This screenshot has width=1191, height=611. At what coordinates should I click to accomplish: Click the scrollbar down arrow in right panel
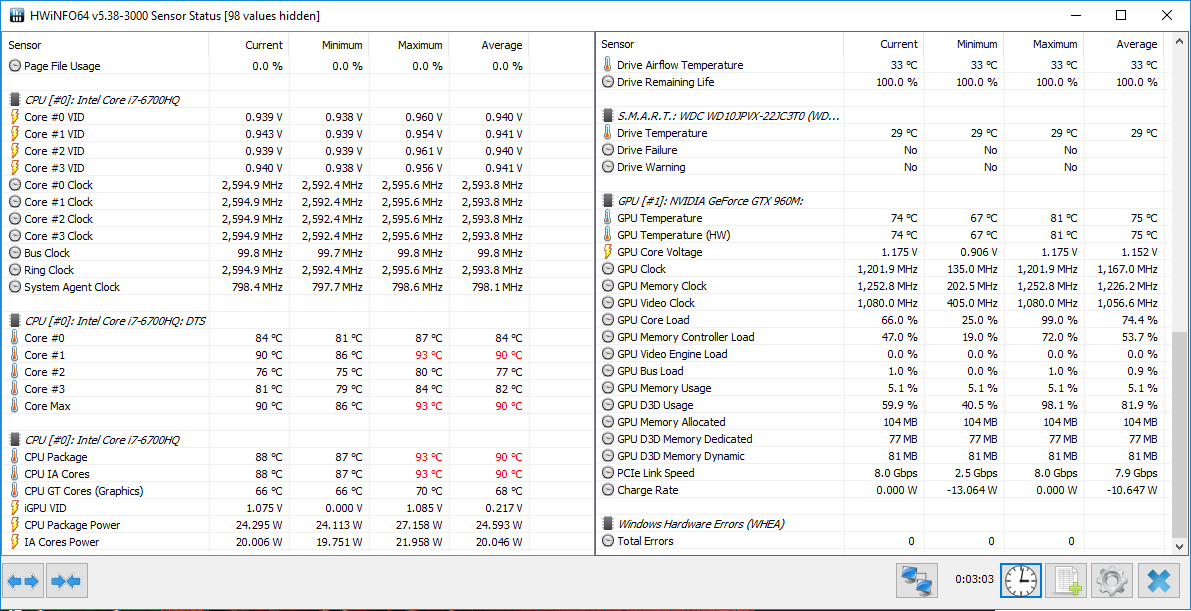(1179, 546)
